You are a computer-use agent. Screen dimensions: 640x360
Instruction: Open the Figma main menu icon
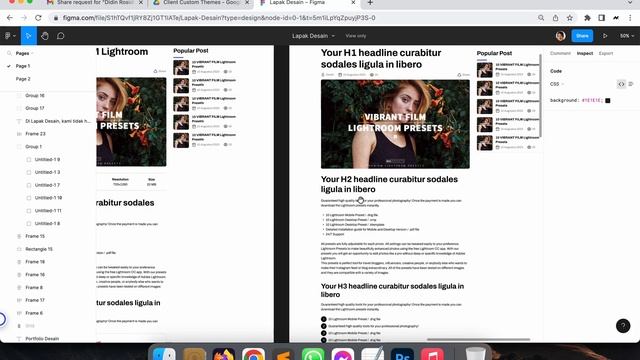(x=10, y=36)
